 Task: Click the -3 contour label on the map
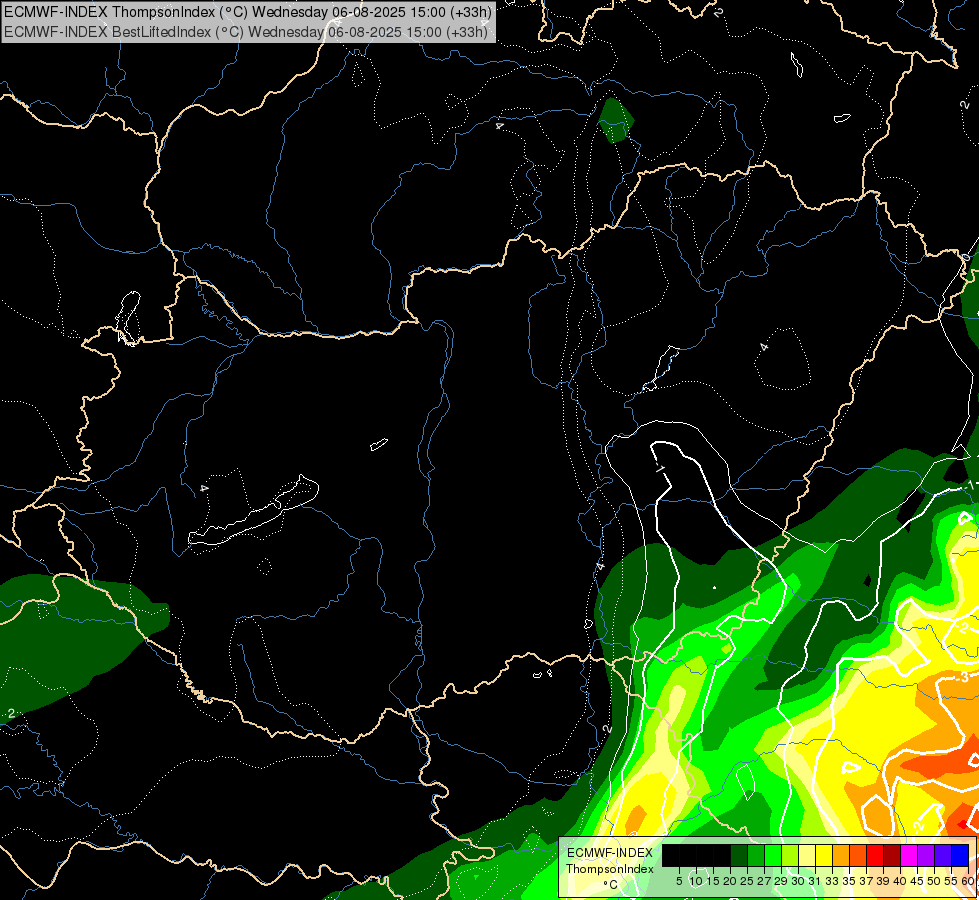(962, 678)
